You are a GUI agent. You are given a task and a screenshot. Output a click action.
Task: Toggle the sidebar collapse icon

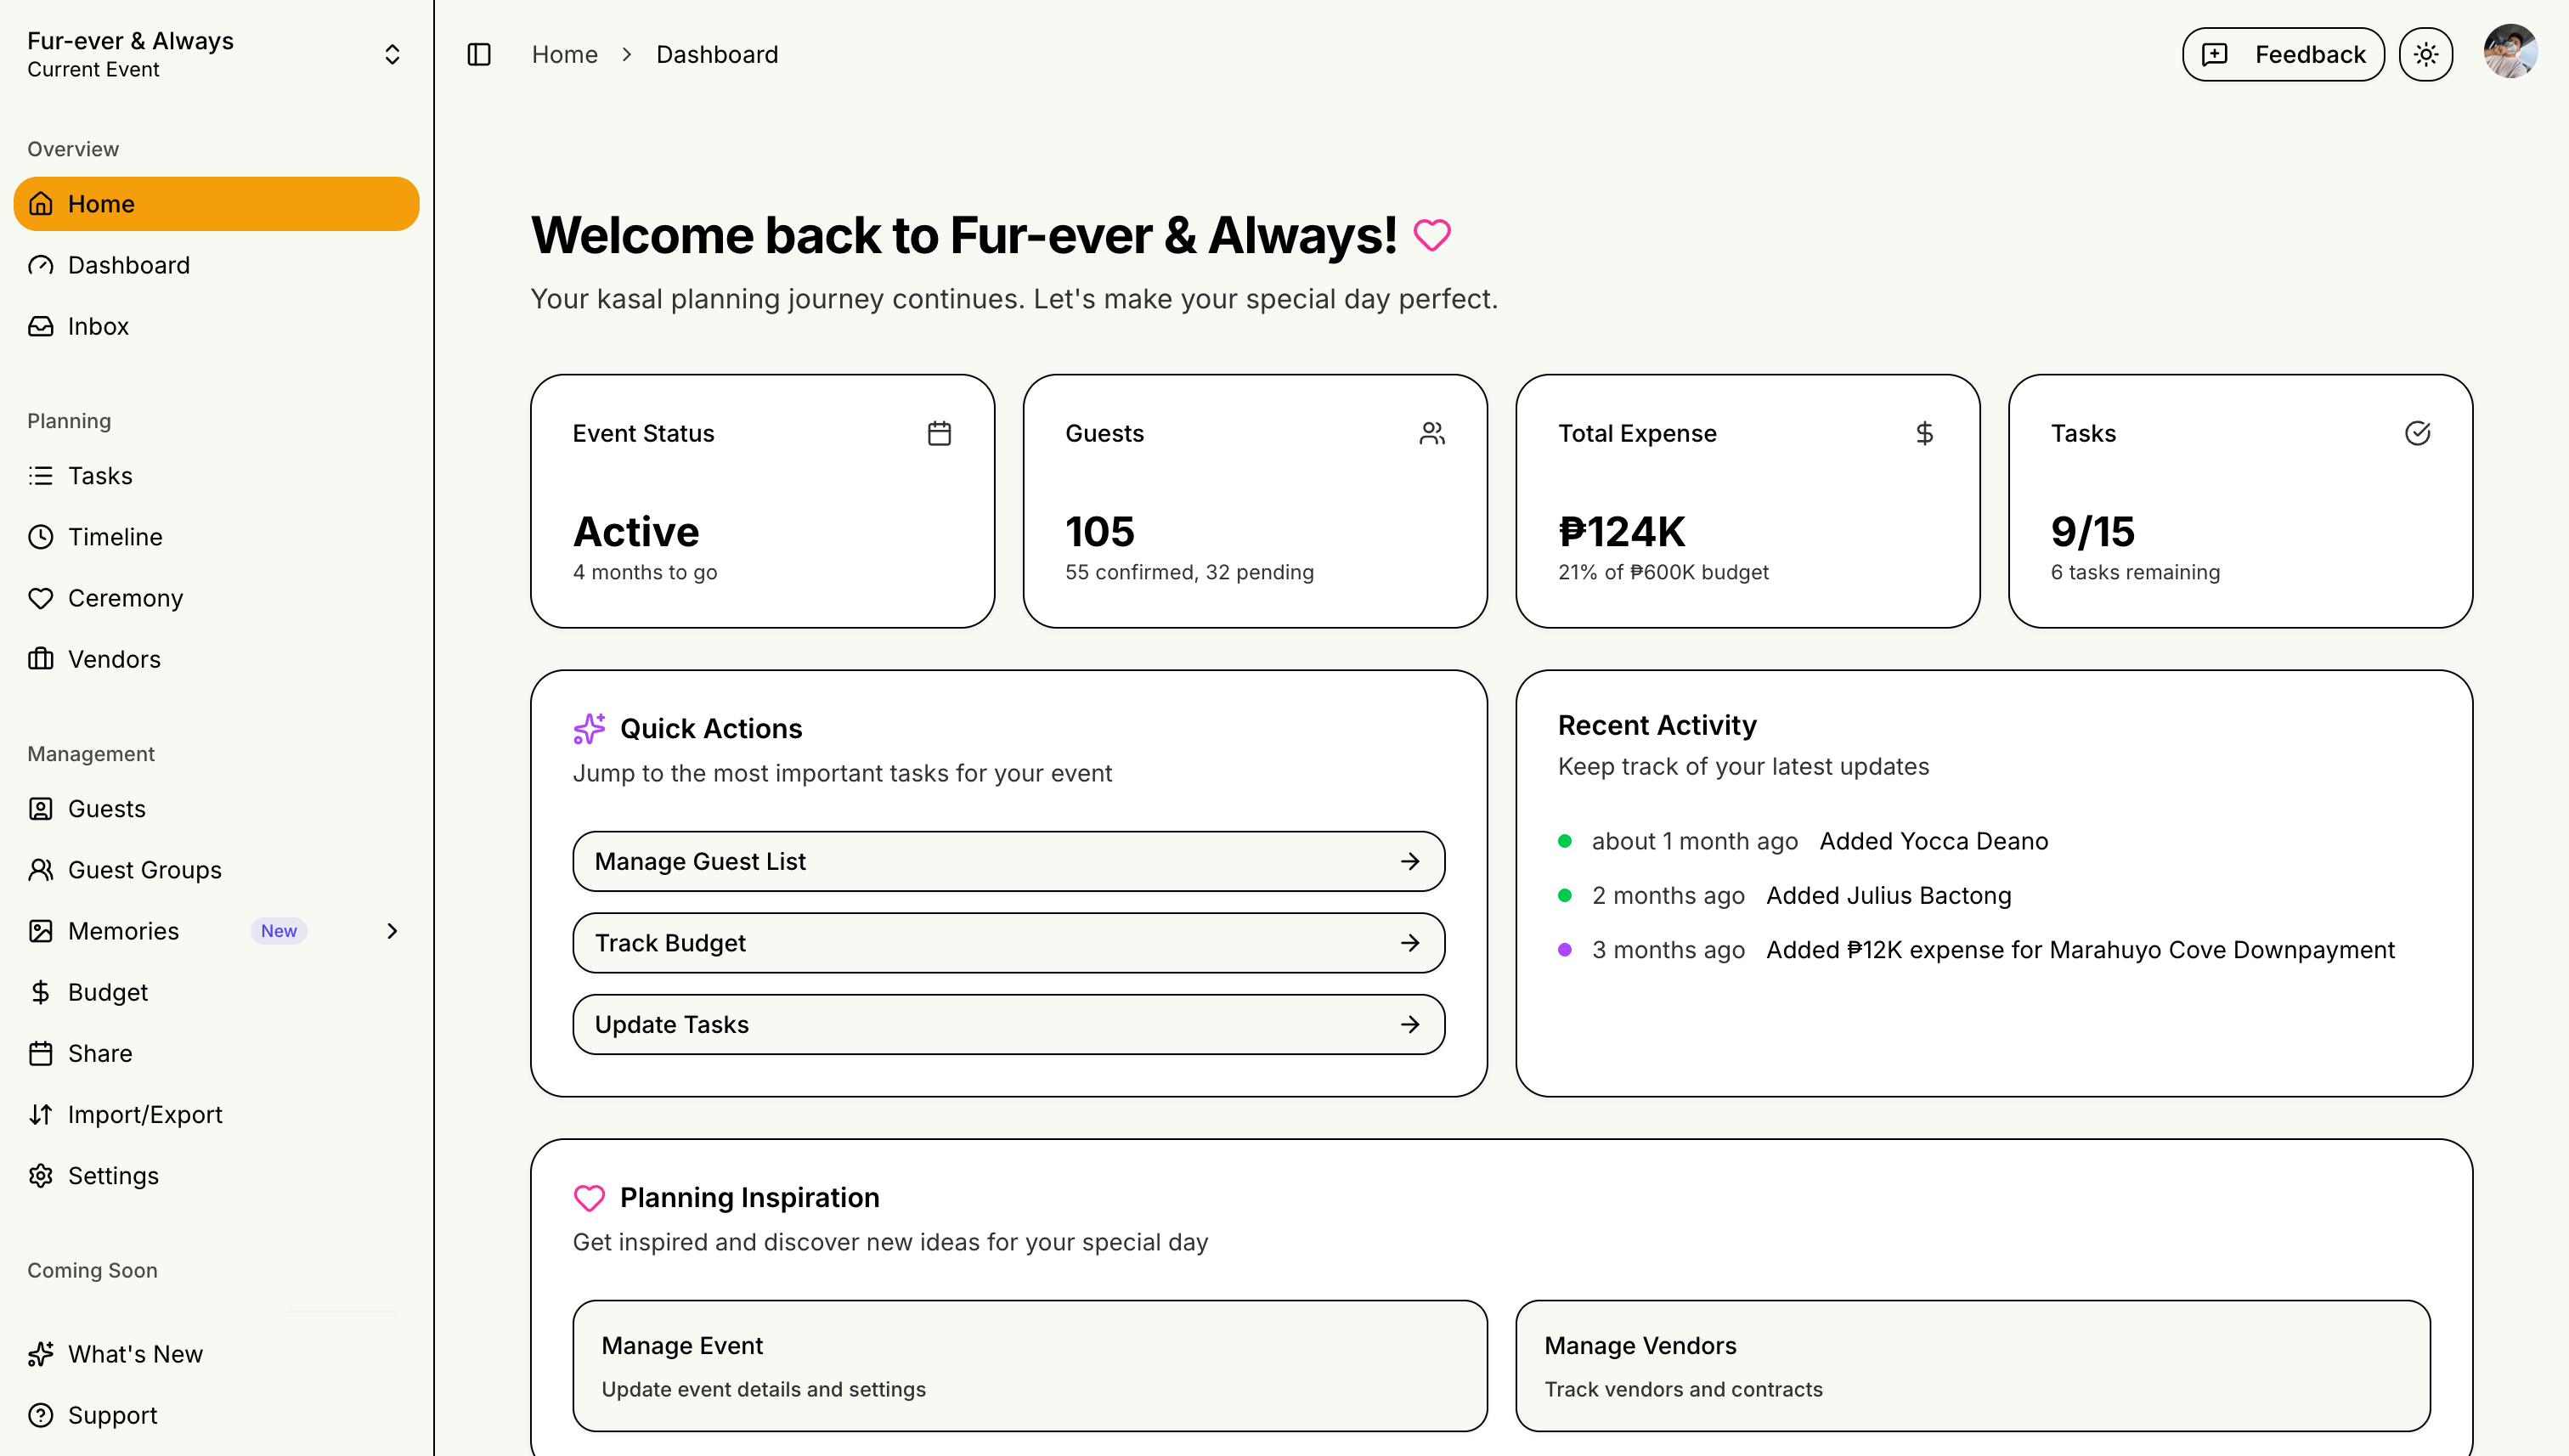(x=479, y=54)
